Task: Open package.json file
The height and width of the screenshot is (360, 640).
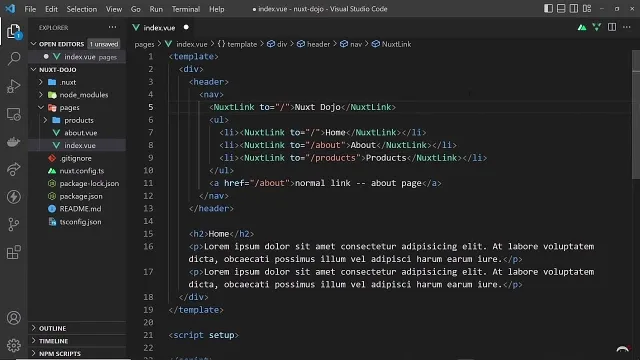Action: coord(81,196)
